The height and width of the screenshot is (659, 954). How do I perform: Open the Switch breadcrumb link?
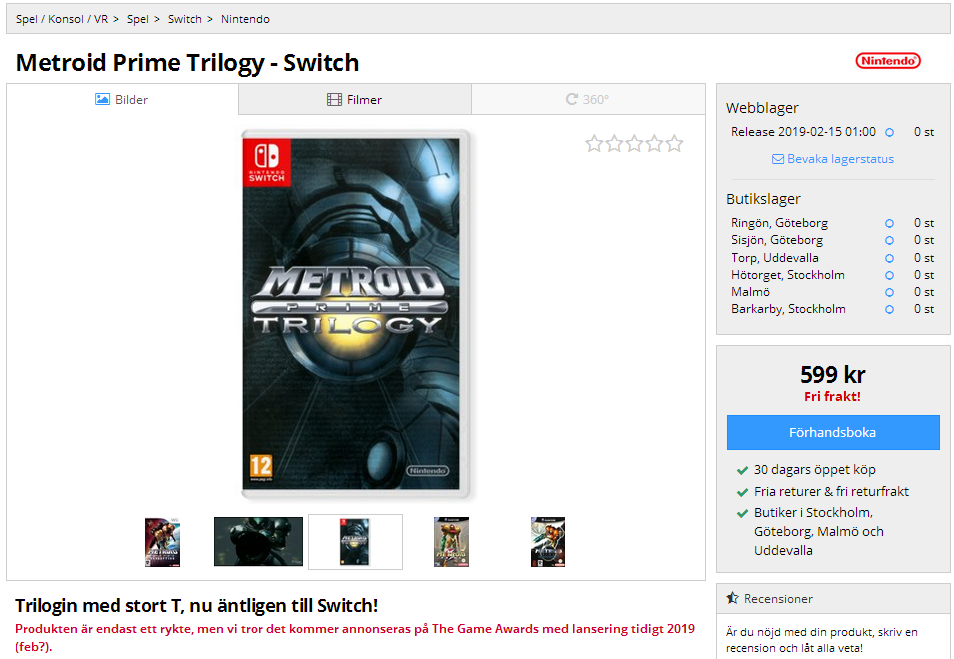[x=184, y=19]
